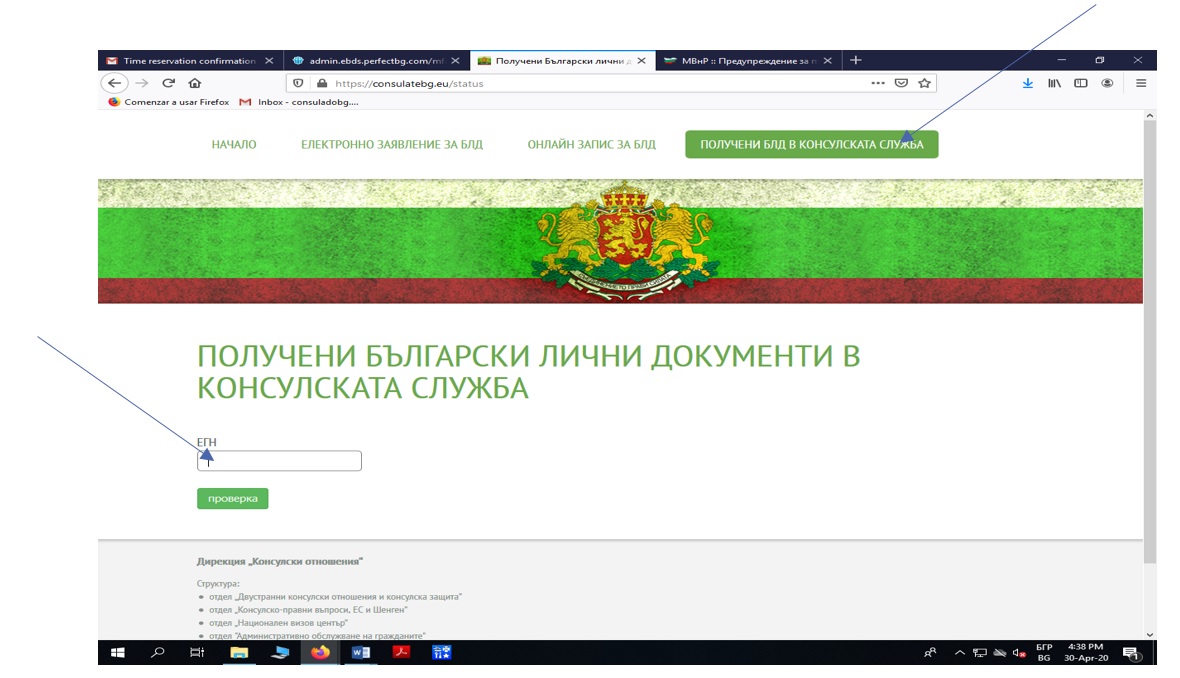Open the downloads arrow panel
The image size is (1180, 678).
1027,83
